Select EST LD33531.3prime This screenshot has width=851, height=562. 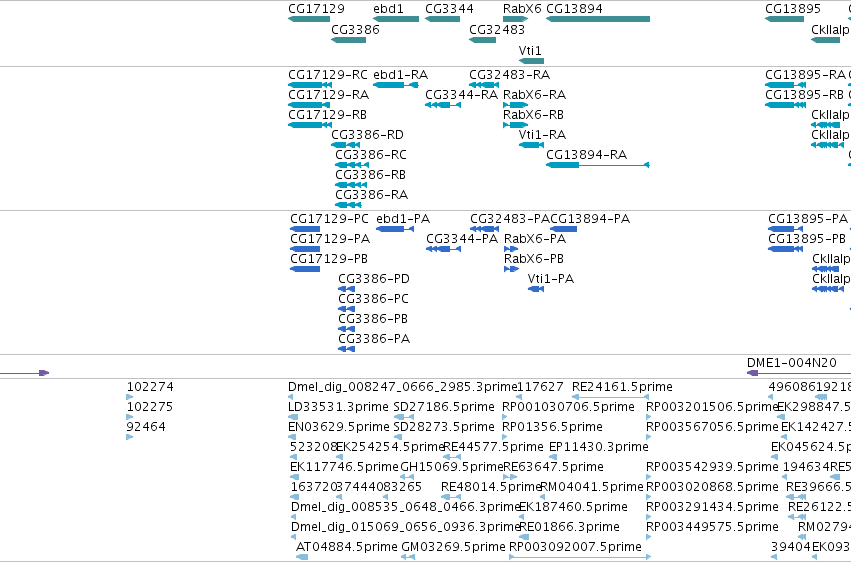click(x=293, y=418)
